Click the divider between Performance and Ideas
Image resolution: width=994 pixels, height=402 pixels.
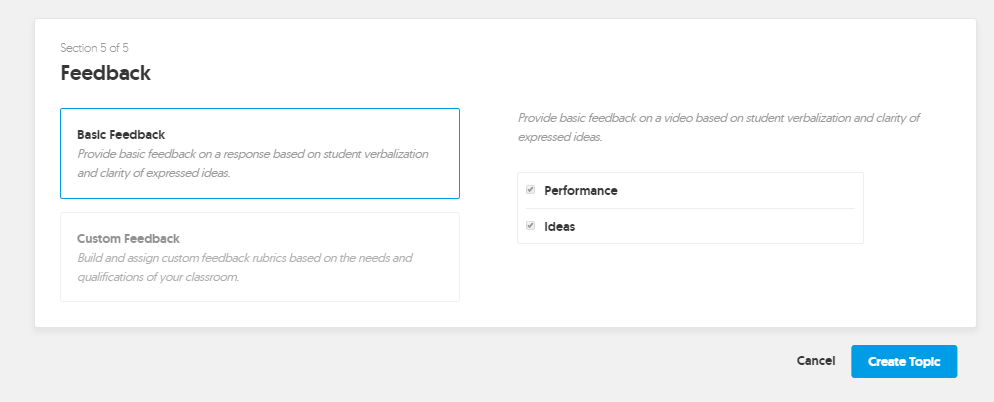[x=690, y=208]
